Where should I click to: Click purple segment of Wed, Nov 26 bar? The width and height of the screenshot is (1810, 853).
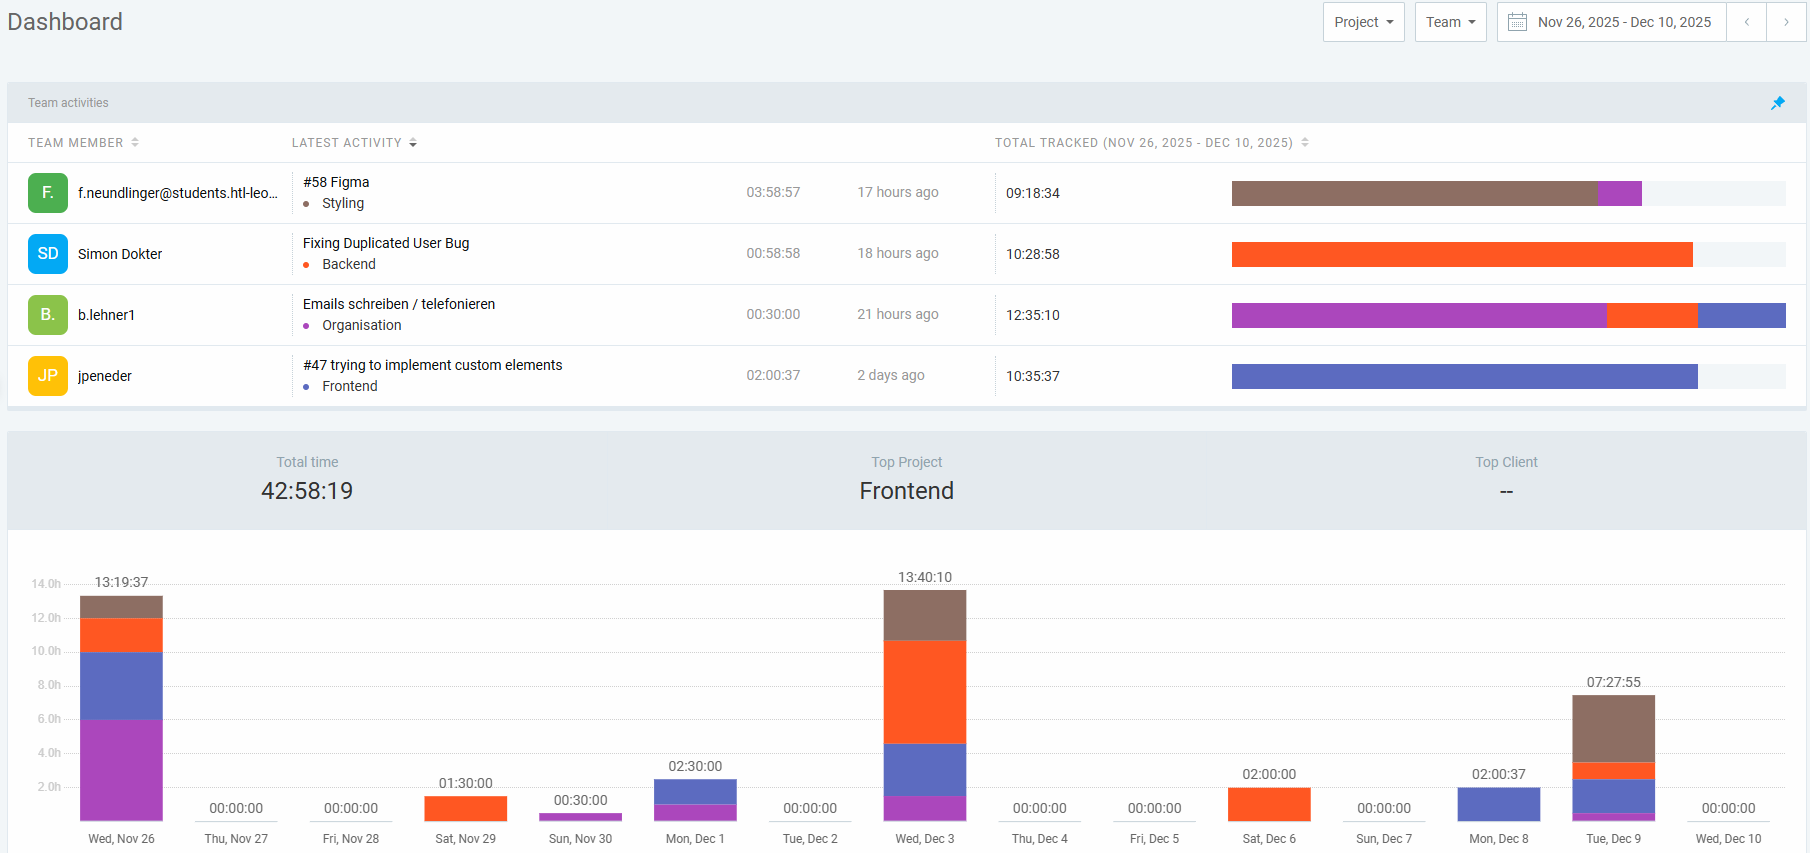coord(121,770)
